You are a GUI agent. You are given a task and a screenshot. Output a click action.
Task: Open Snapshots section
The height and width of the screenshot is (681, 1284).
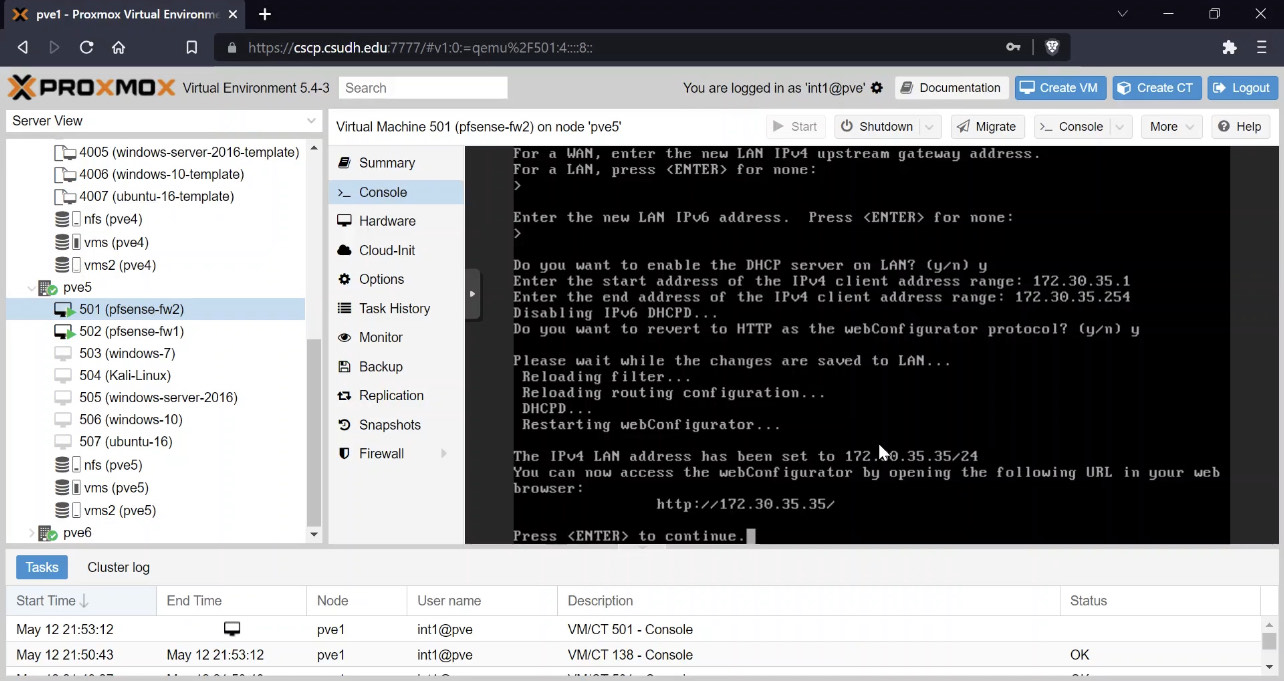(x=389, y=425)
